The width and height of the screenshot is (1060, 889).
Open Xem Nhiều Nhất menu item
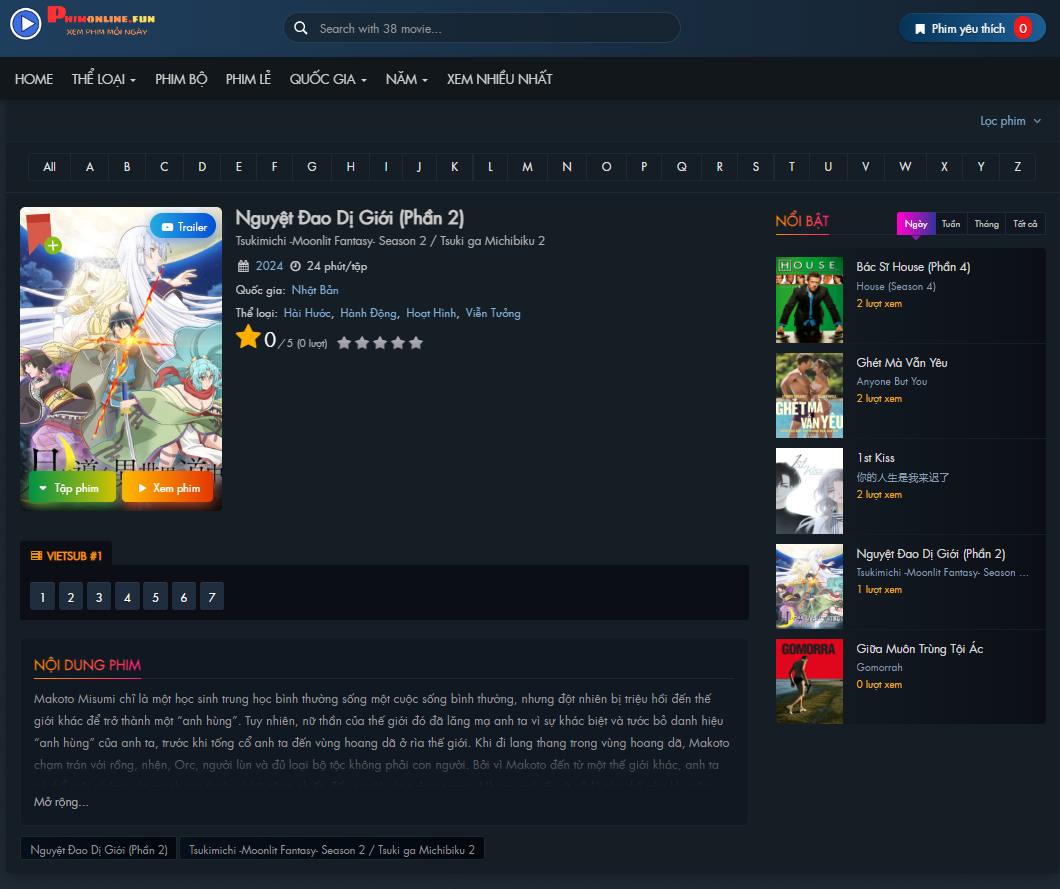coord(499,79)
